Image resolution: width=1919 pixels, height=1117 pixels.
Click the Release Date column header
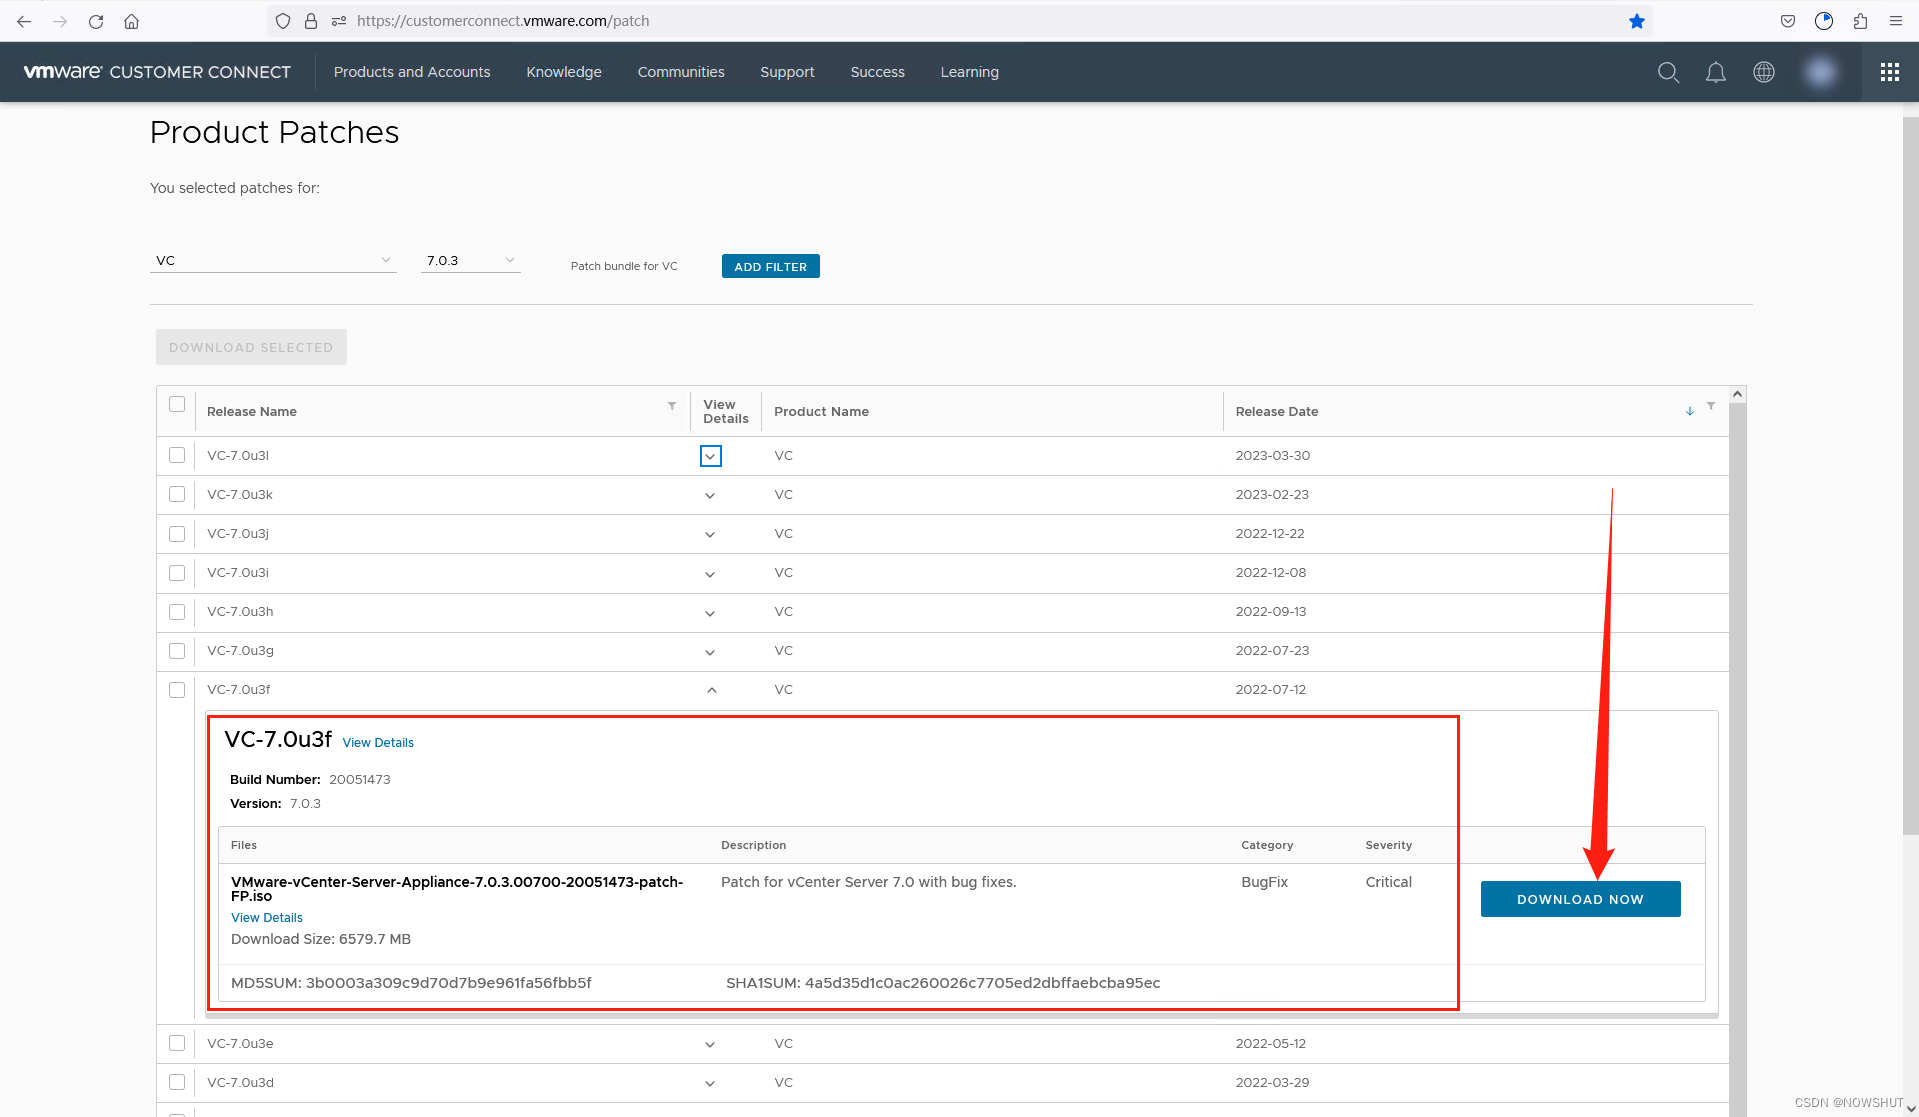point(1277,411)
